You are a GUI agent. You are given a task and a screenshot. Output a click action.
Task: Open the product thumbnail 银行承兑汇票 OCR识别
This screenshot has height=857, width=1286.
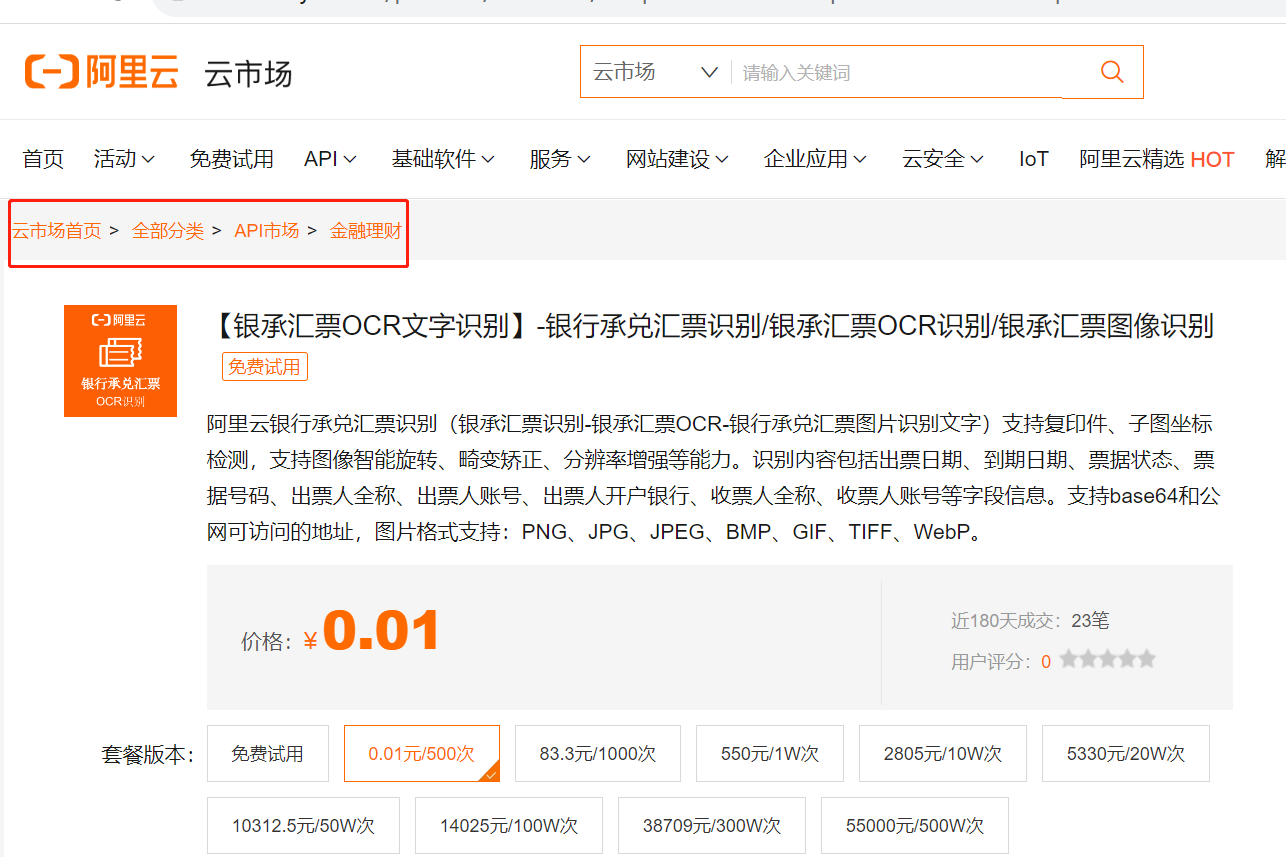(120, 361)
